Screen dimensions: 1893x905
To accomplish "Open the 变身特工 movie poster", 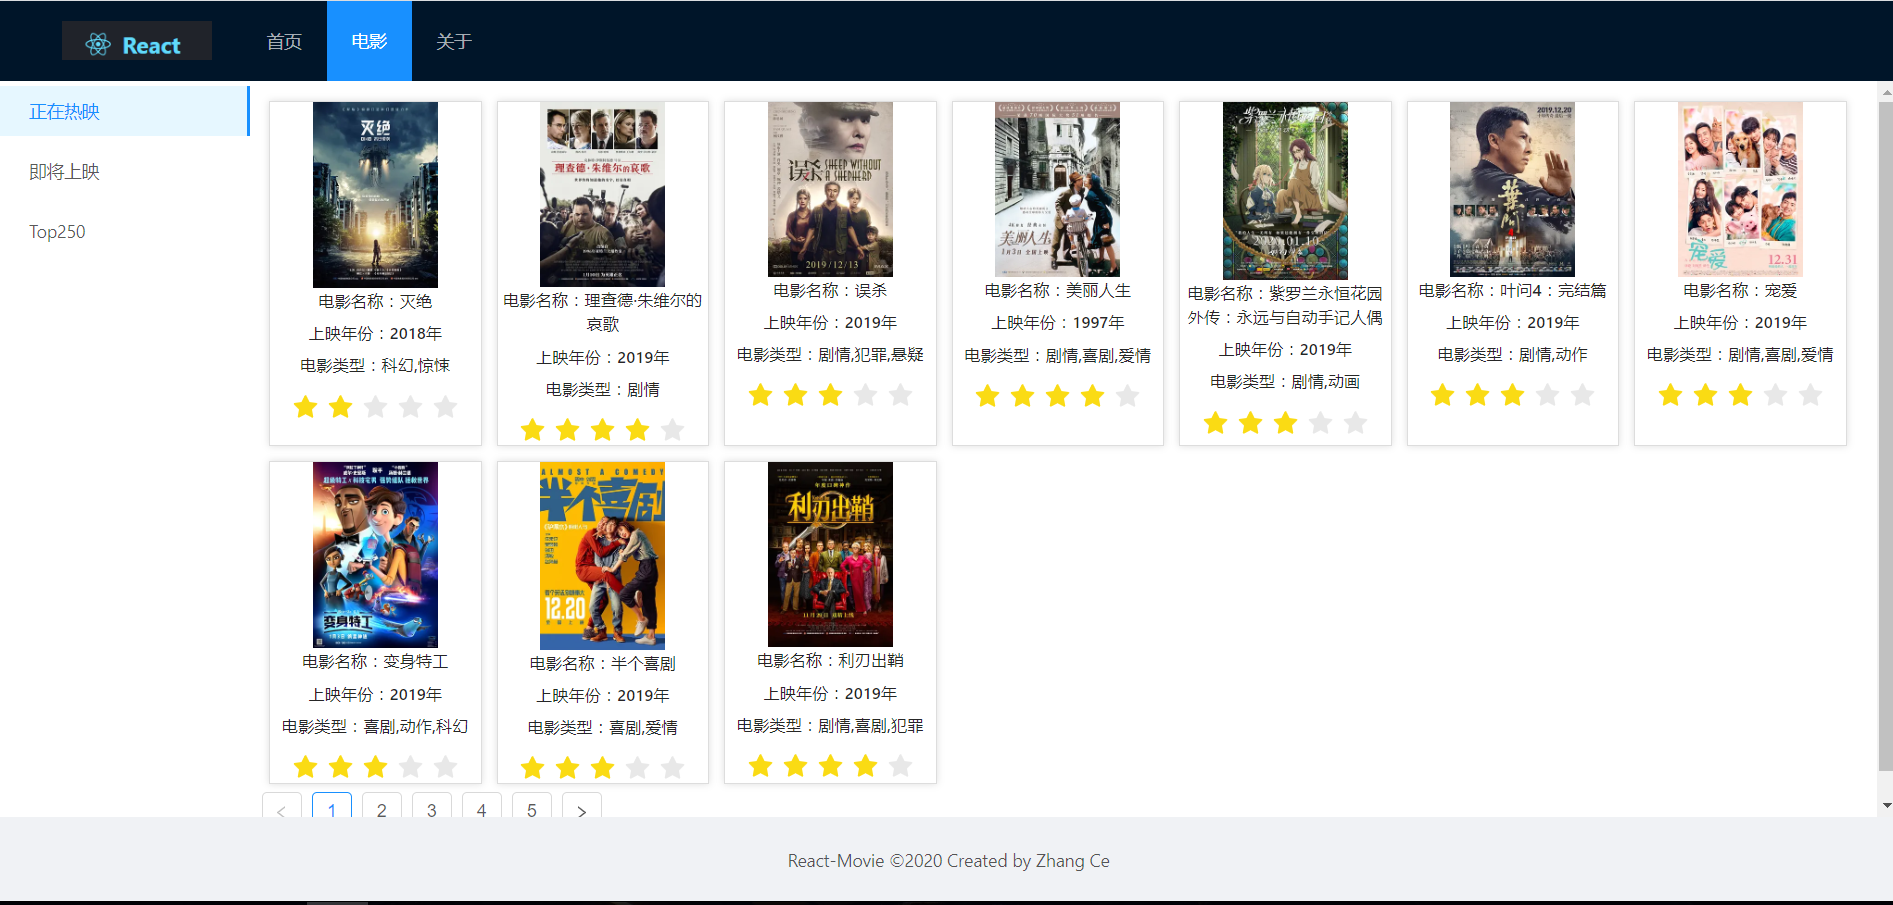I will coord(375,555).
